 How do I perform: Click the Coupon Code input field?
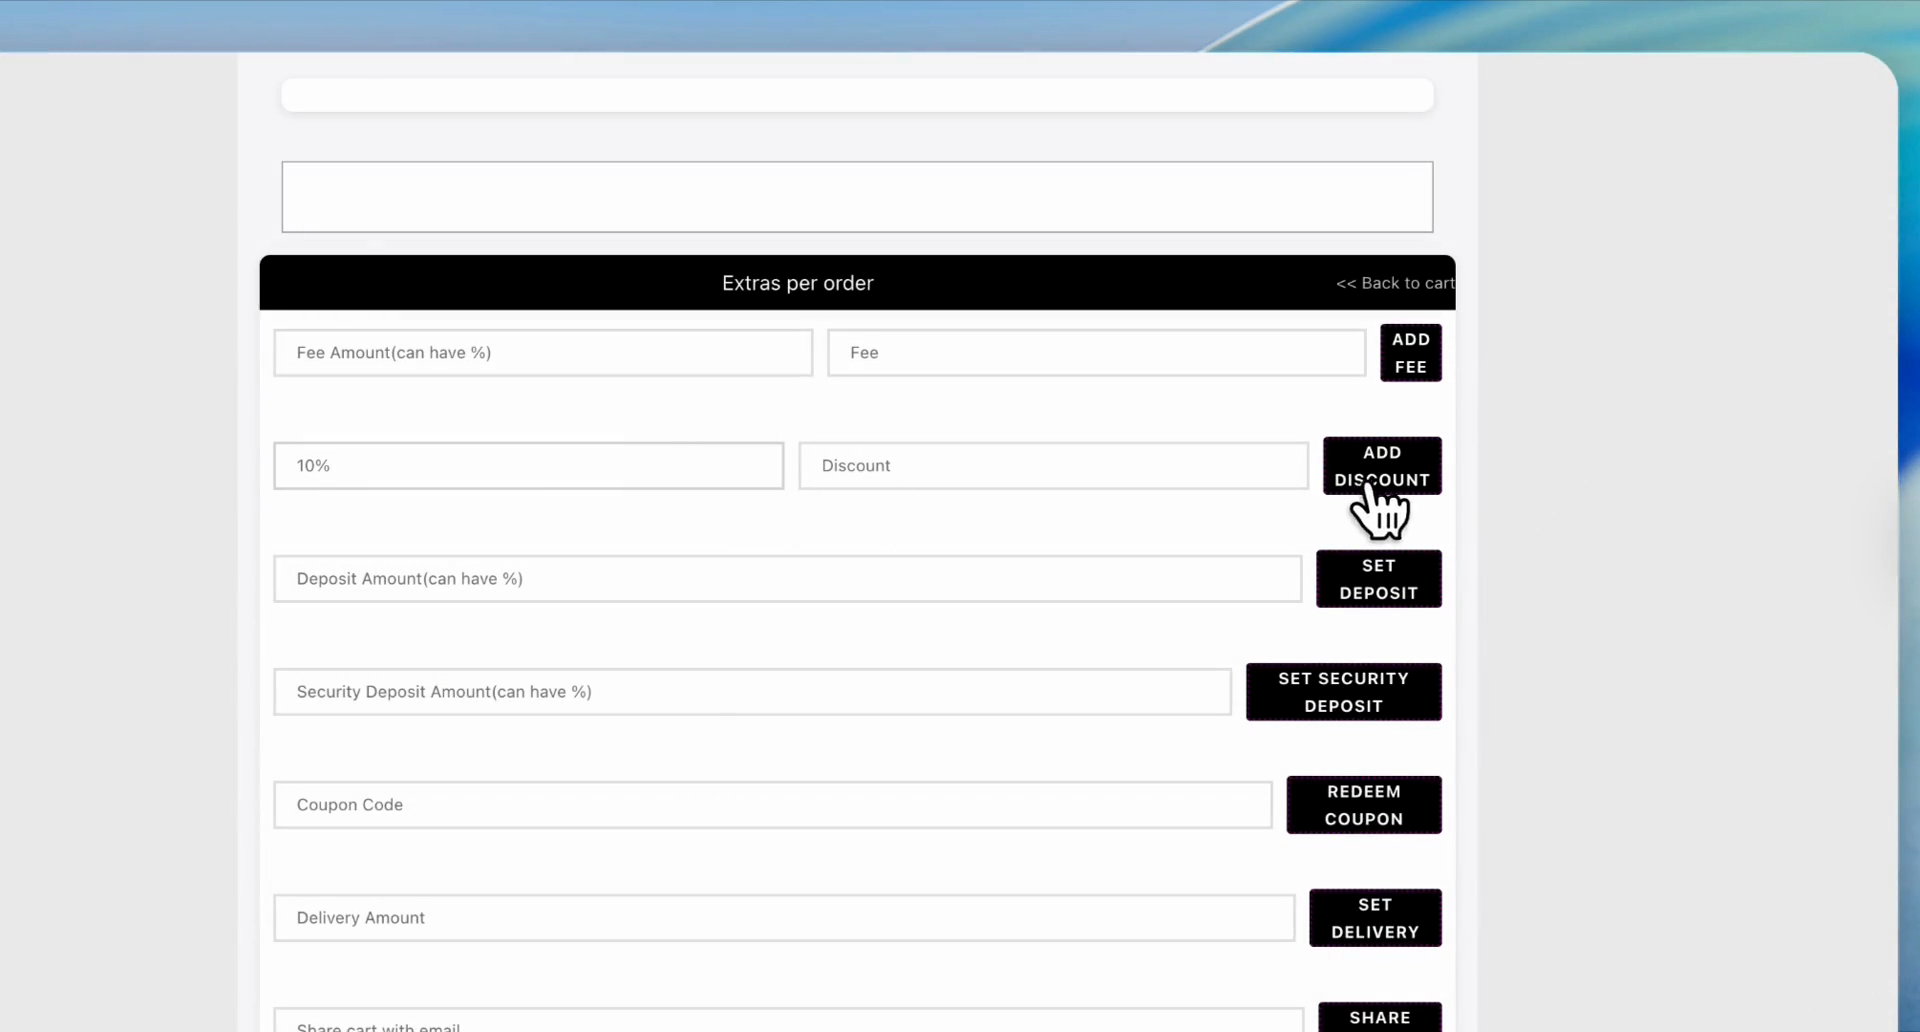click(771, 804)
